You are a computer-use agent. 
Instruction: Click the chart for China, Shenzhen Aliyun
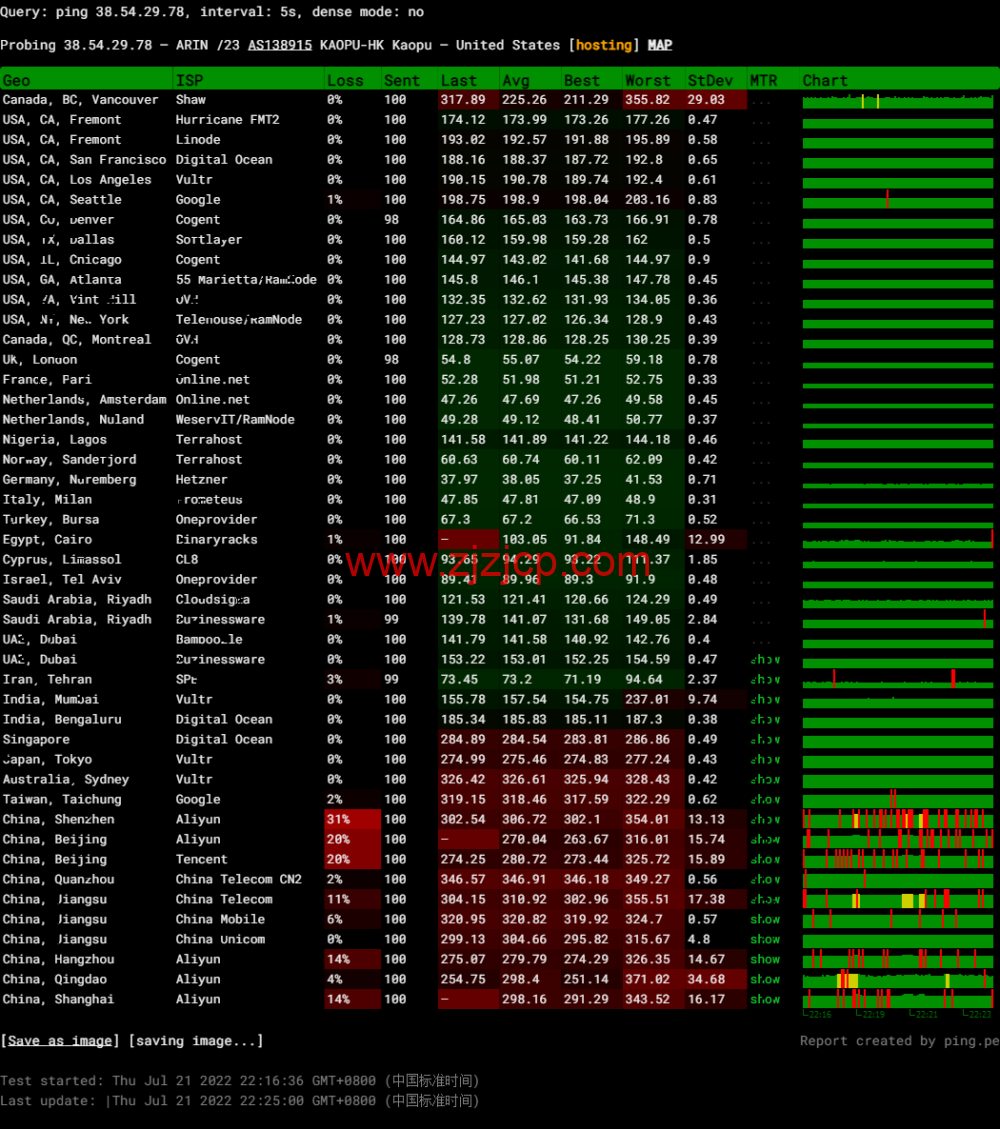pyautogui.click(x=897, y=820)
